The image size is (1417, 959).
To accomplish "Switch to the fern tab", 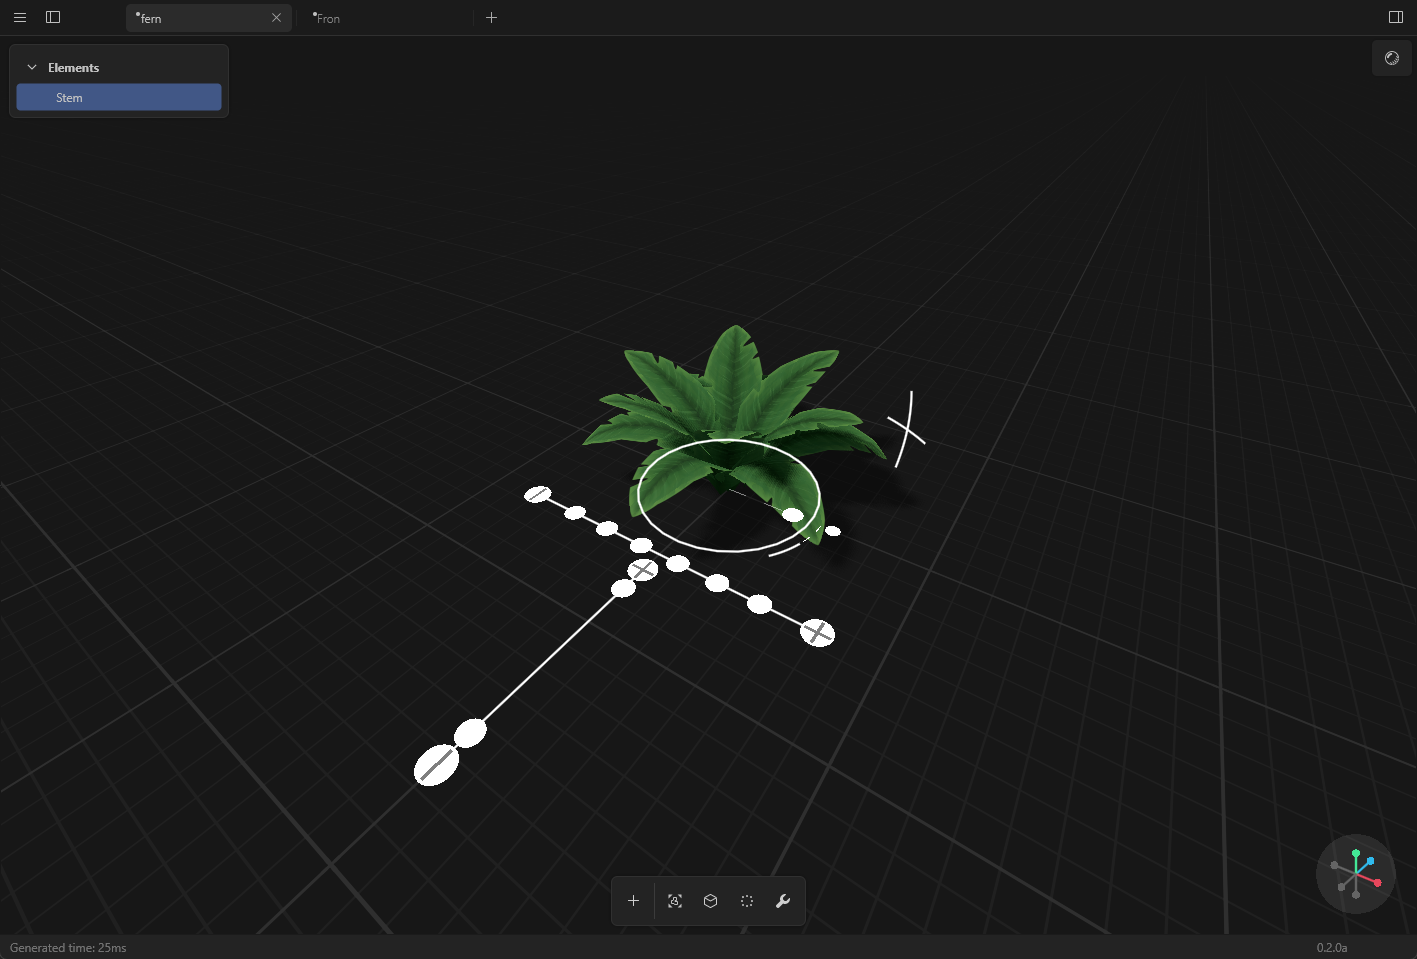I will [x=200, y=18].
